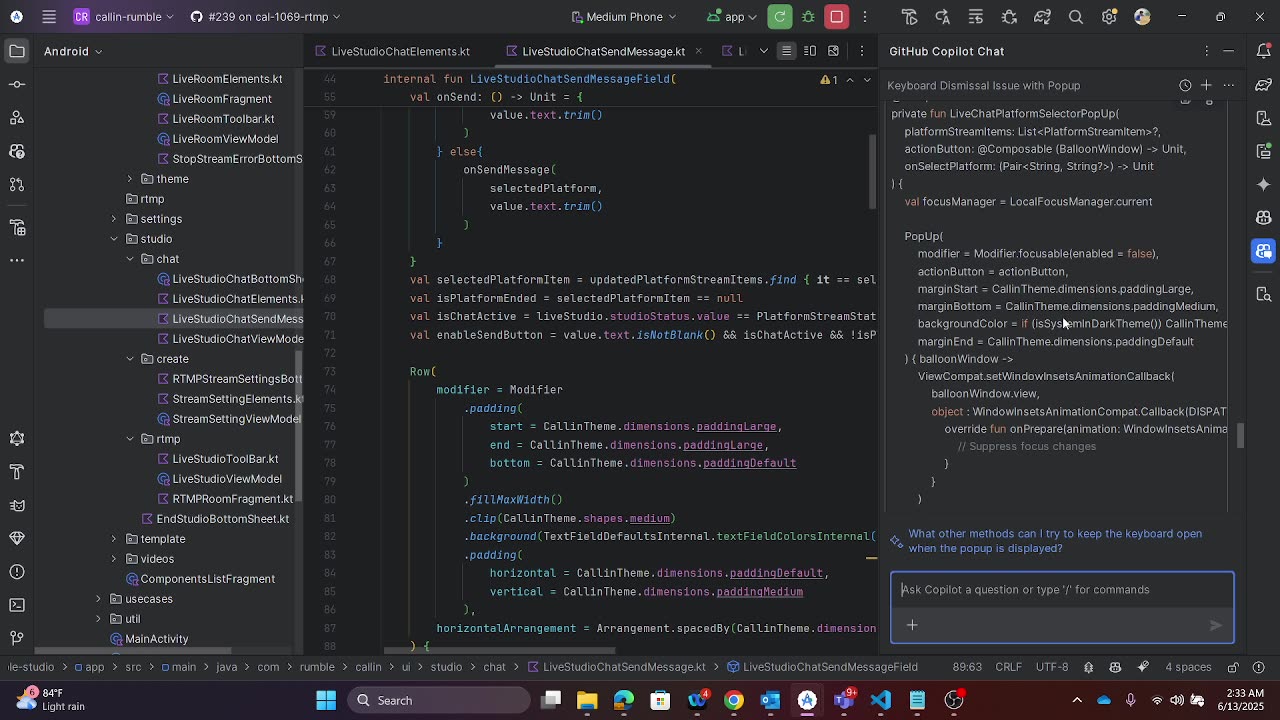Click the Ask Copilot input field

1060,590
